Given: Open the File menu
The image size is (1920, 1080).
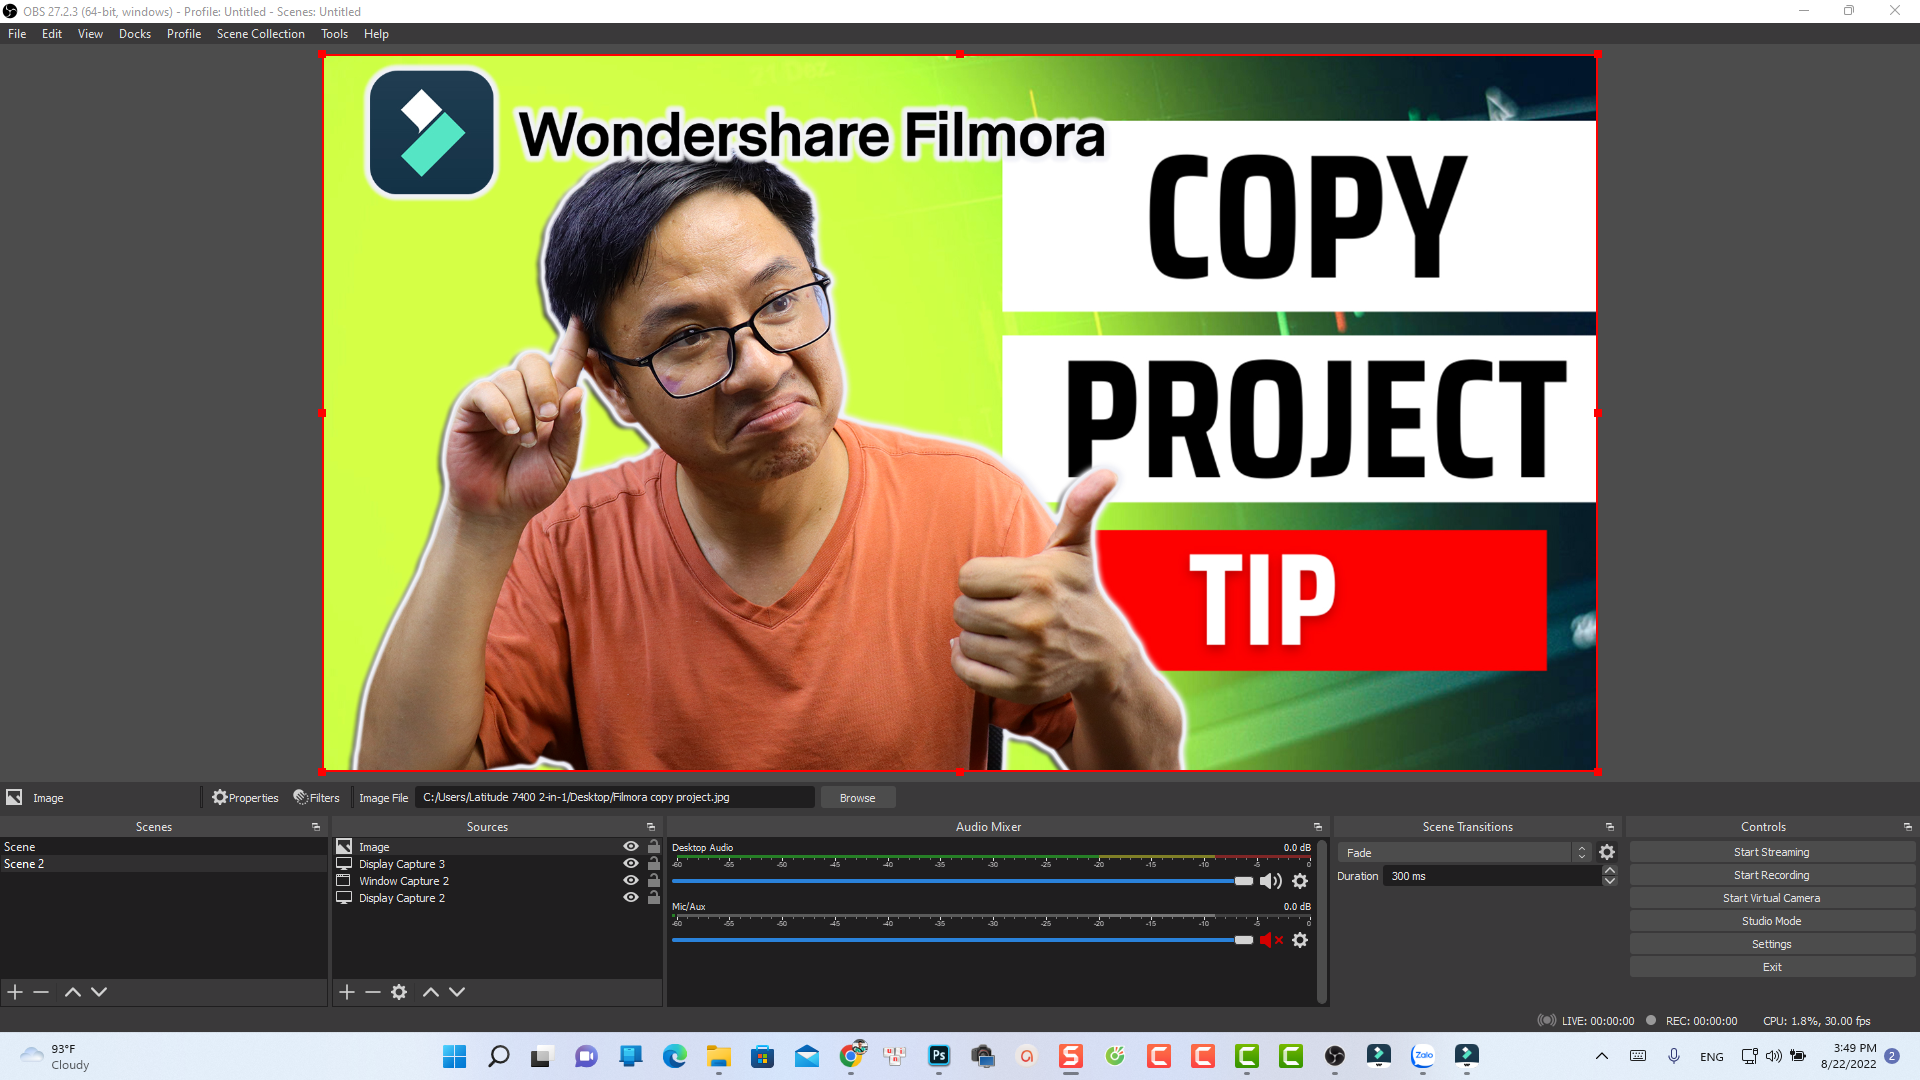Looking at the screenshot, I should (x=17, y=34).
